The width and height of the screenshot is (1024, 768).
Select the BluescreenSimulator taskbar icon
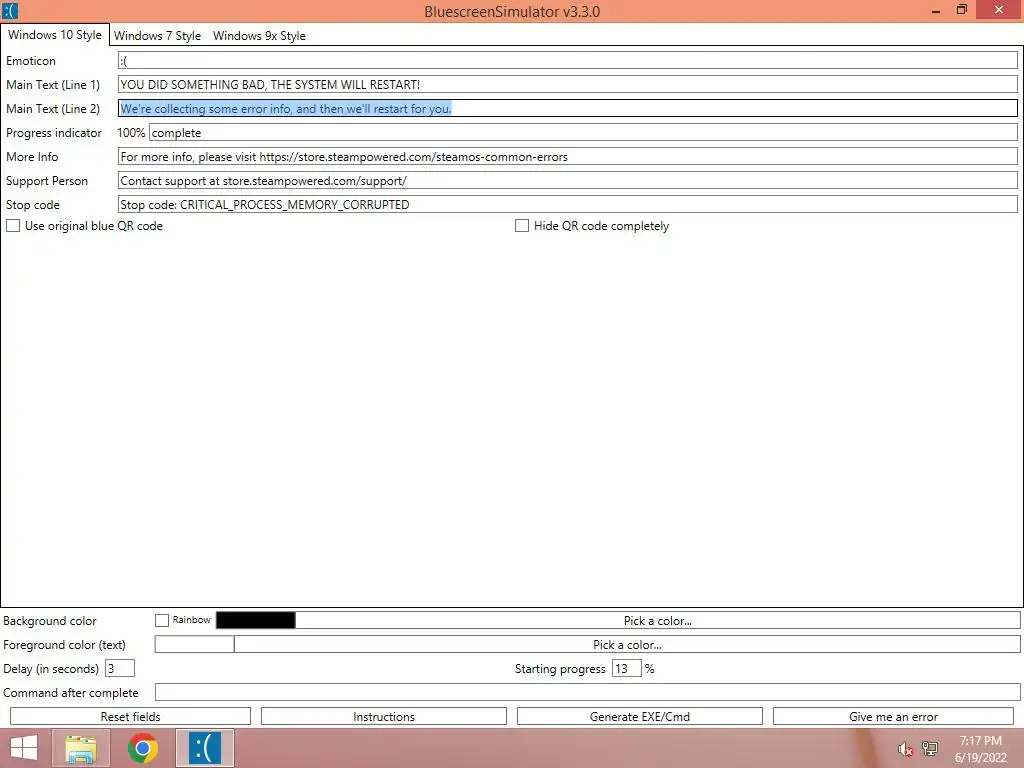205,748
